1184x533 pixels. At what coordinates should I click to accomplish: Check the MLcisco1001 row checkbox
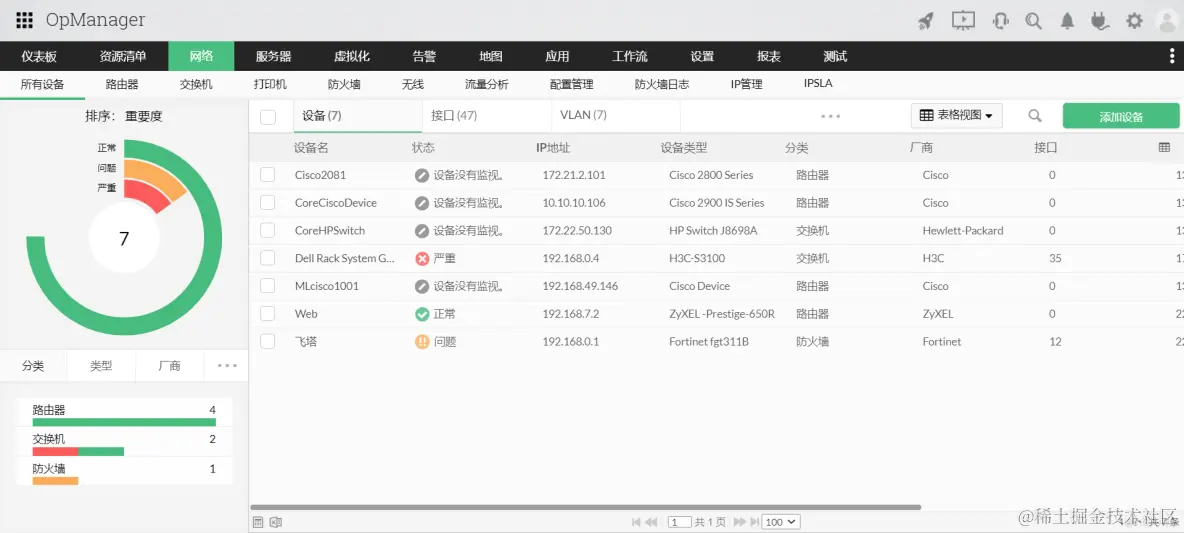267,286
